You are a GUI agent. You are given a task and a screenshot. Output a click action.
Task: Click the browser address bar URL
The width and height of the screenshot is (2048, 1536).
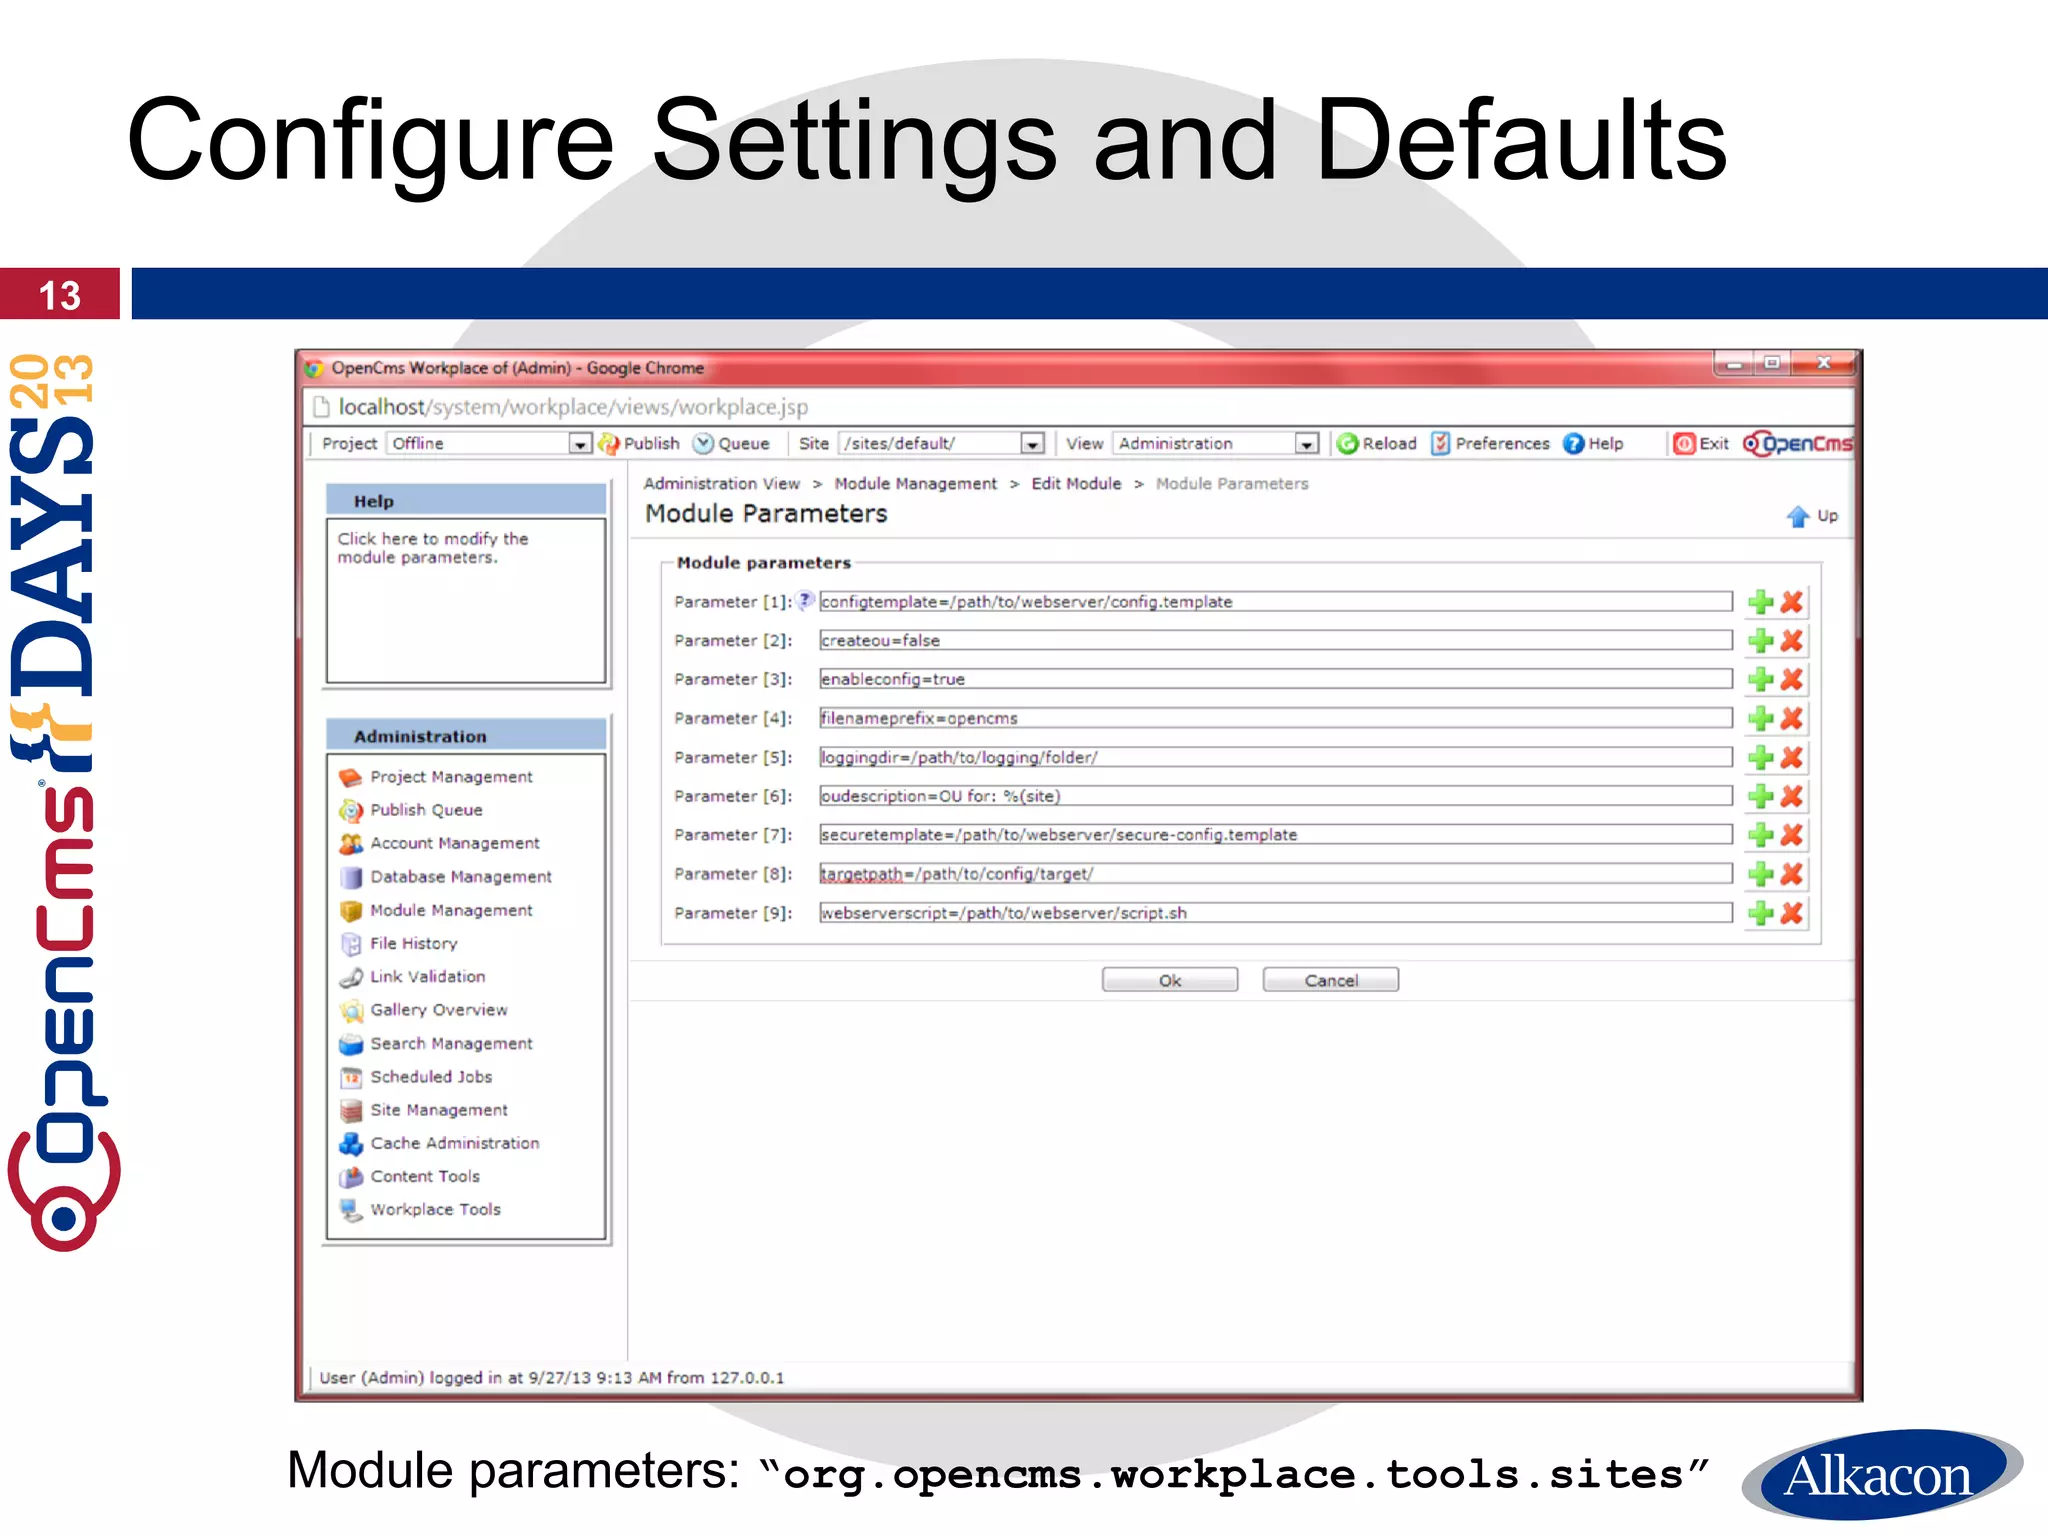point(573,407)
